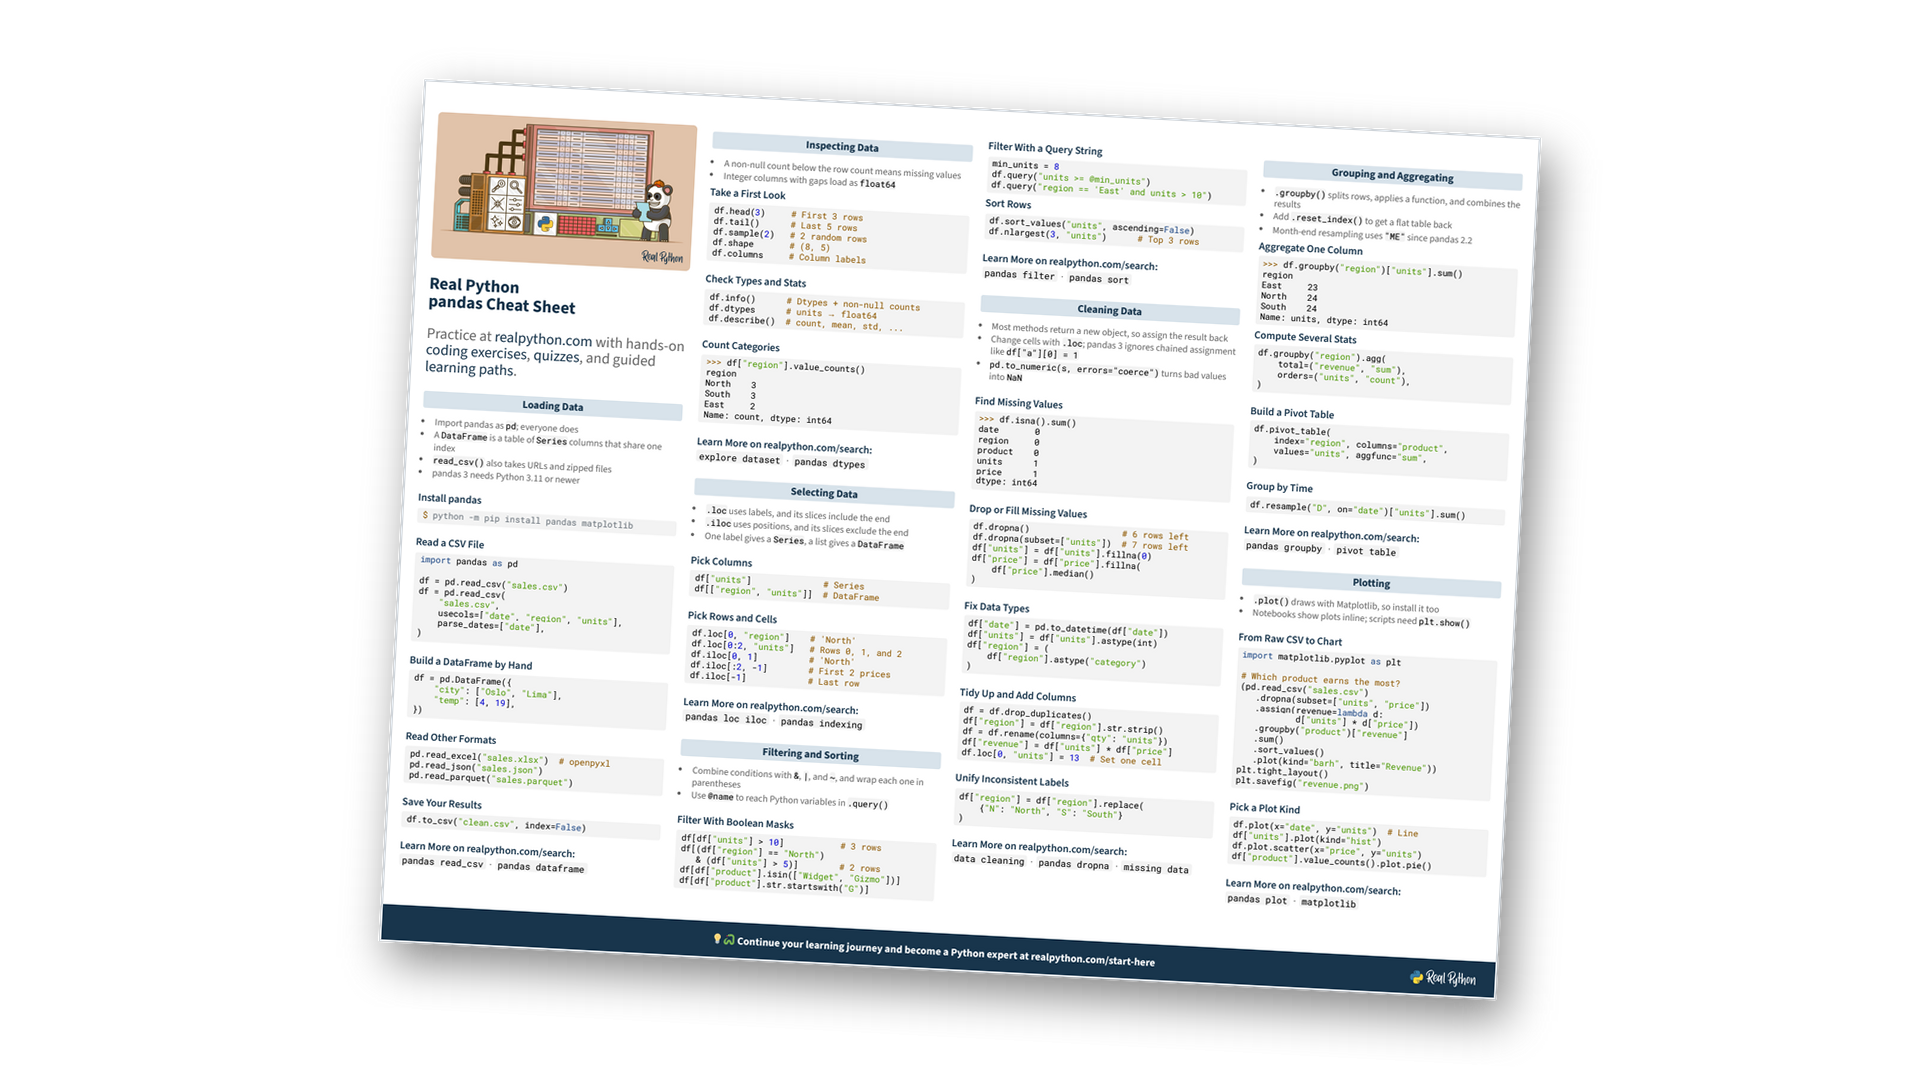Image resolution: width=1920 pixels, height=1080 pixels.
Task: Click the 'matplotlib' search term beside 'pandas plot'
Action: tap(1328, 903)
